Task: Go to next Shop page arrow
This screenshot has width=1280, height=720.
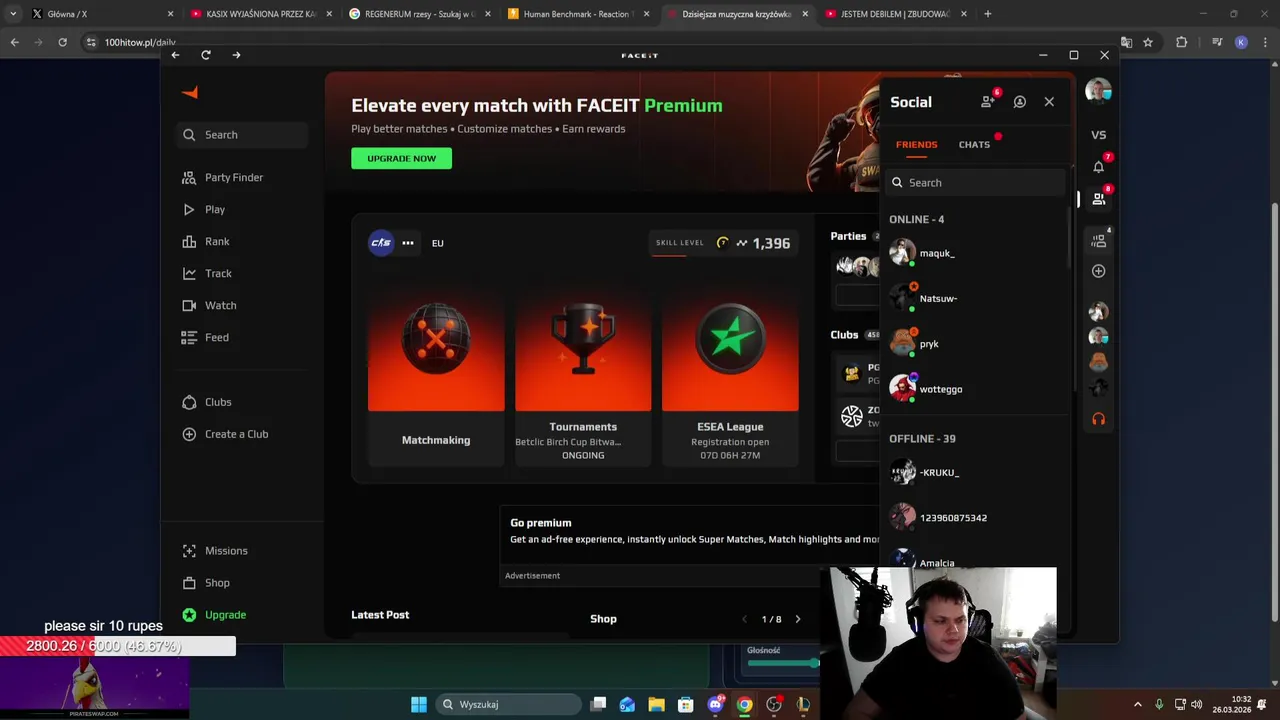Action: click(x=797, y=619)
